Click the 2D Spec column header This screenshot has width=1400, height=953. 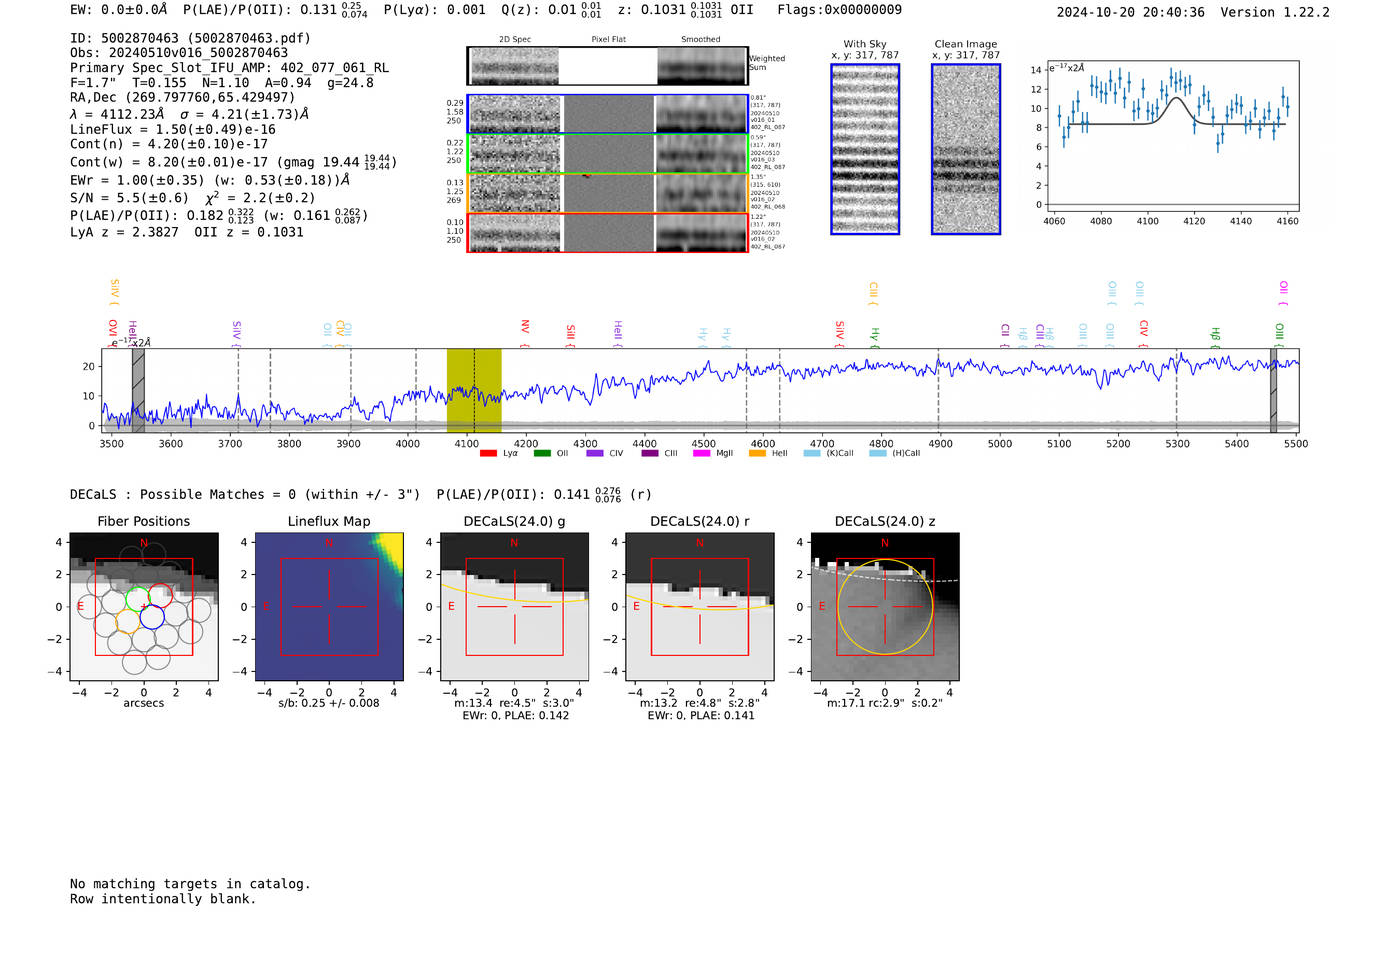pyautogui.click(x=515, y=39)
